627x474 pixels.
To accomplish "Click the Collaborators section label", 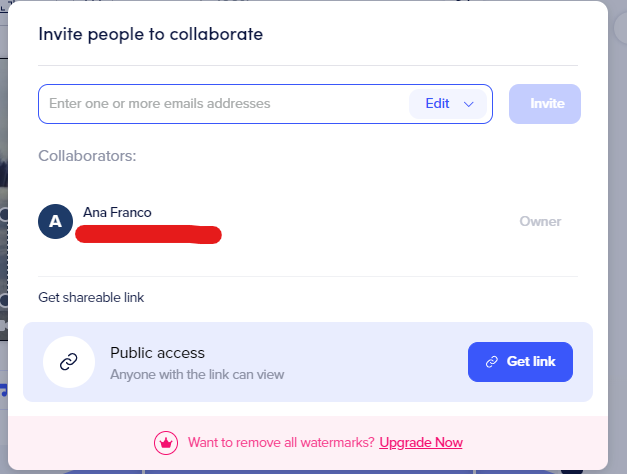I will tap(87, 156).
